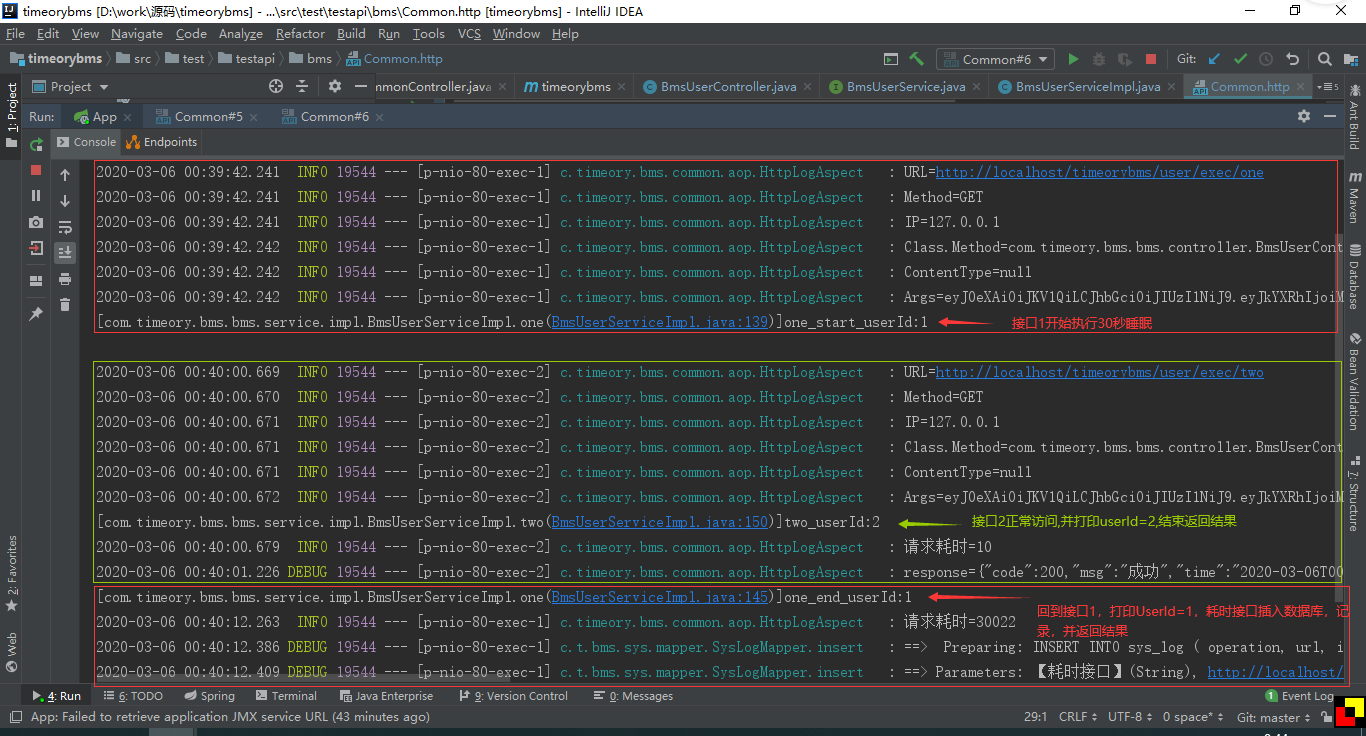Open Project panel settings gear

(x=335, y=87)
